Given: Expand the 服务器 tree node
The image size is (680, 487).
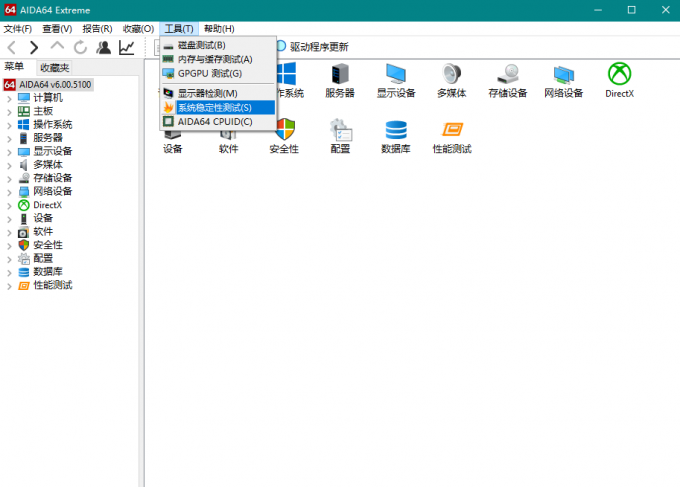Looking at the screenshot, I should tap(9, 139).
